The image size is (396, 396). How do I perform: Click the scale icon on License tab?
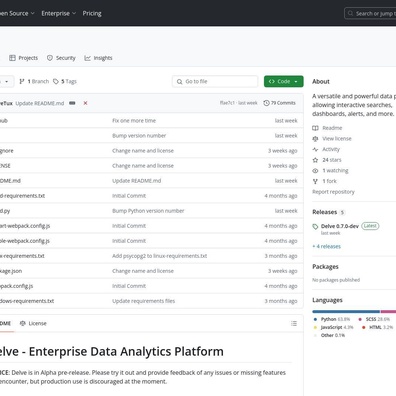23,323
